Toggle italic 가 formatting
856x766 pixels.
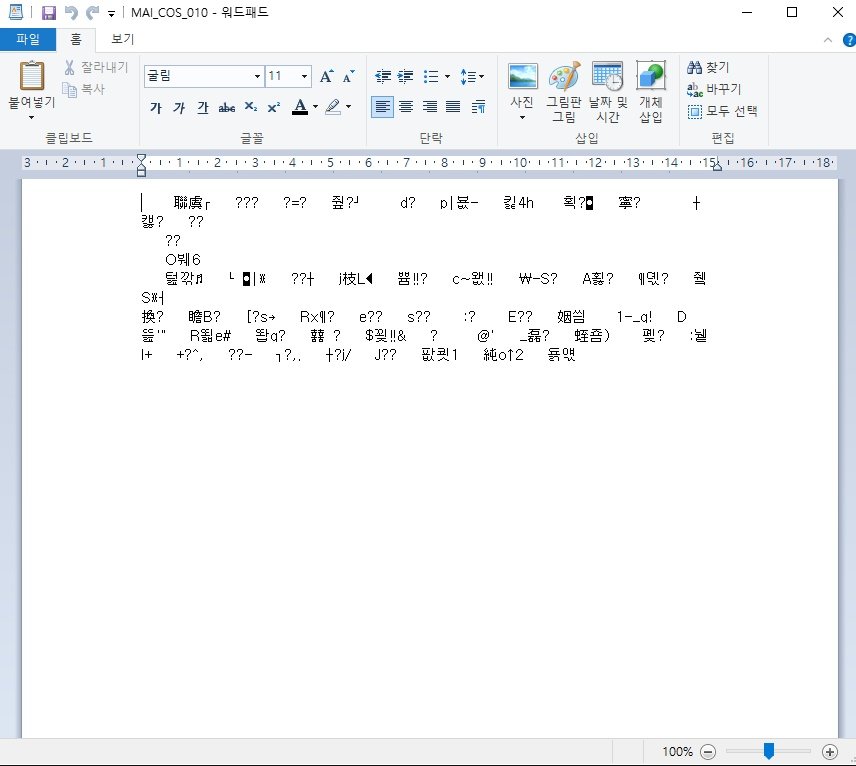(179, 108)
